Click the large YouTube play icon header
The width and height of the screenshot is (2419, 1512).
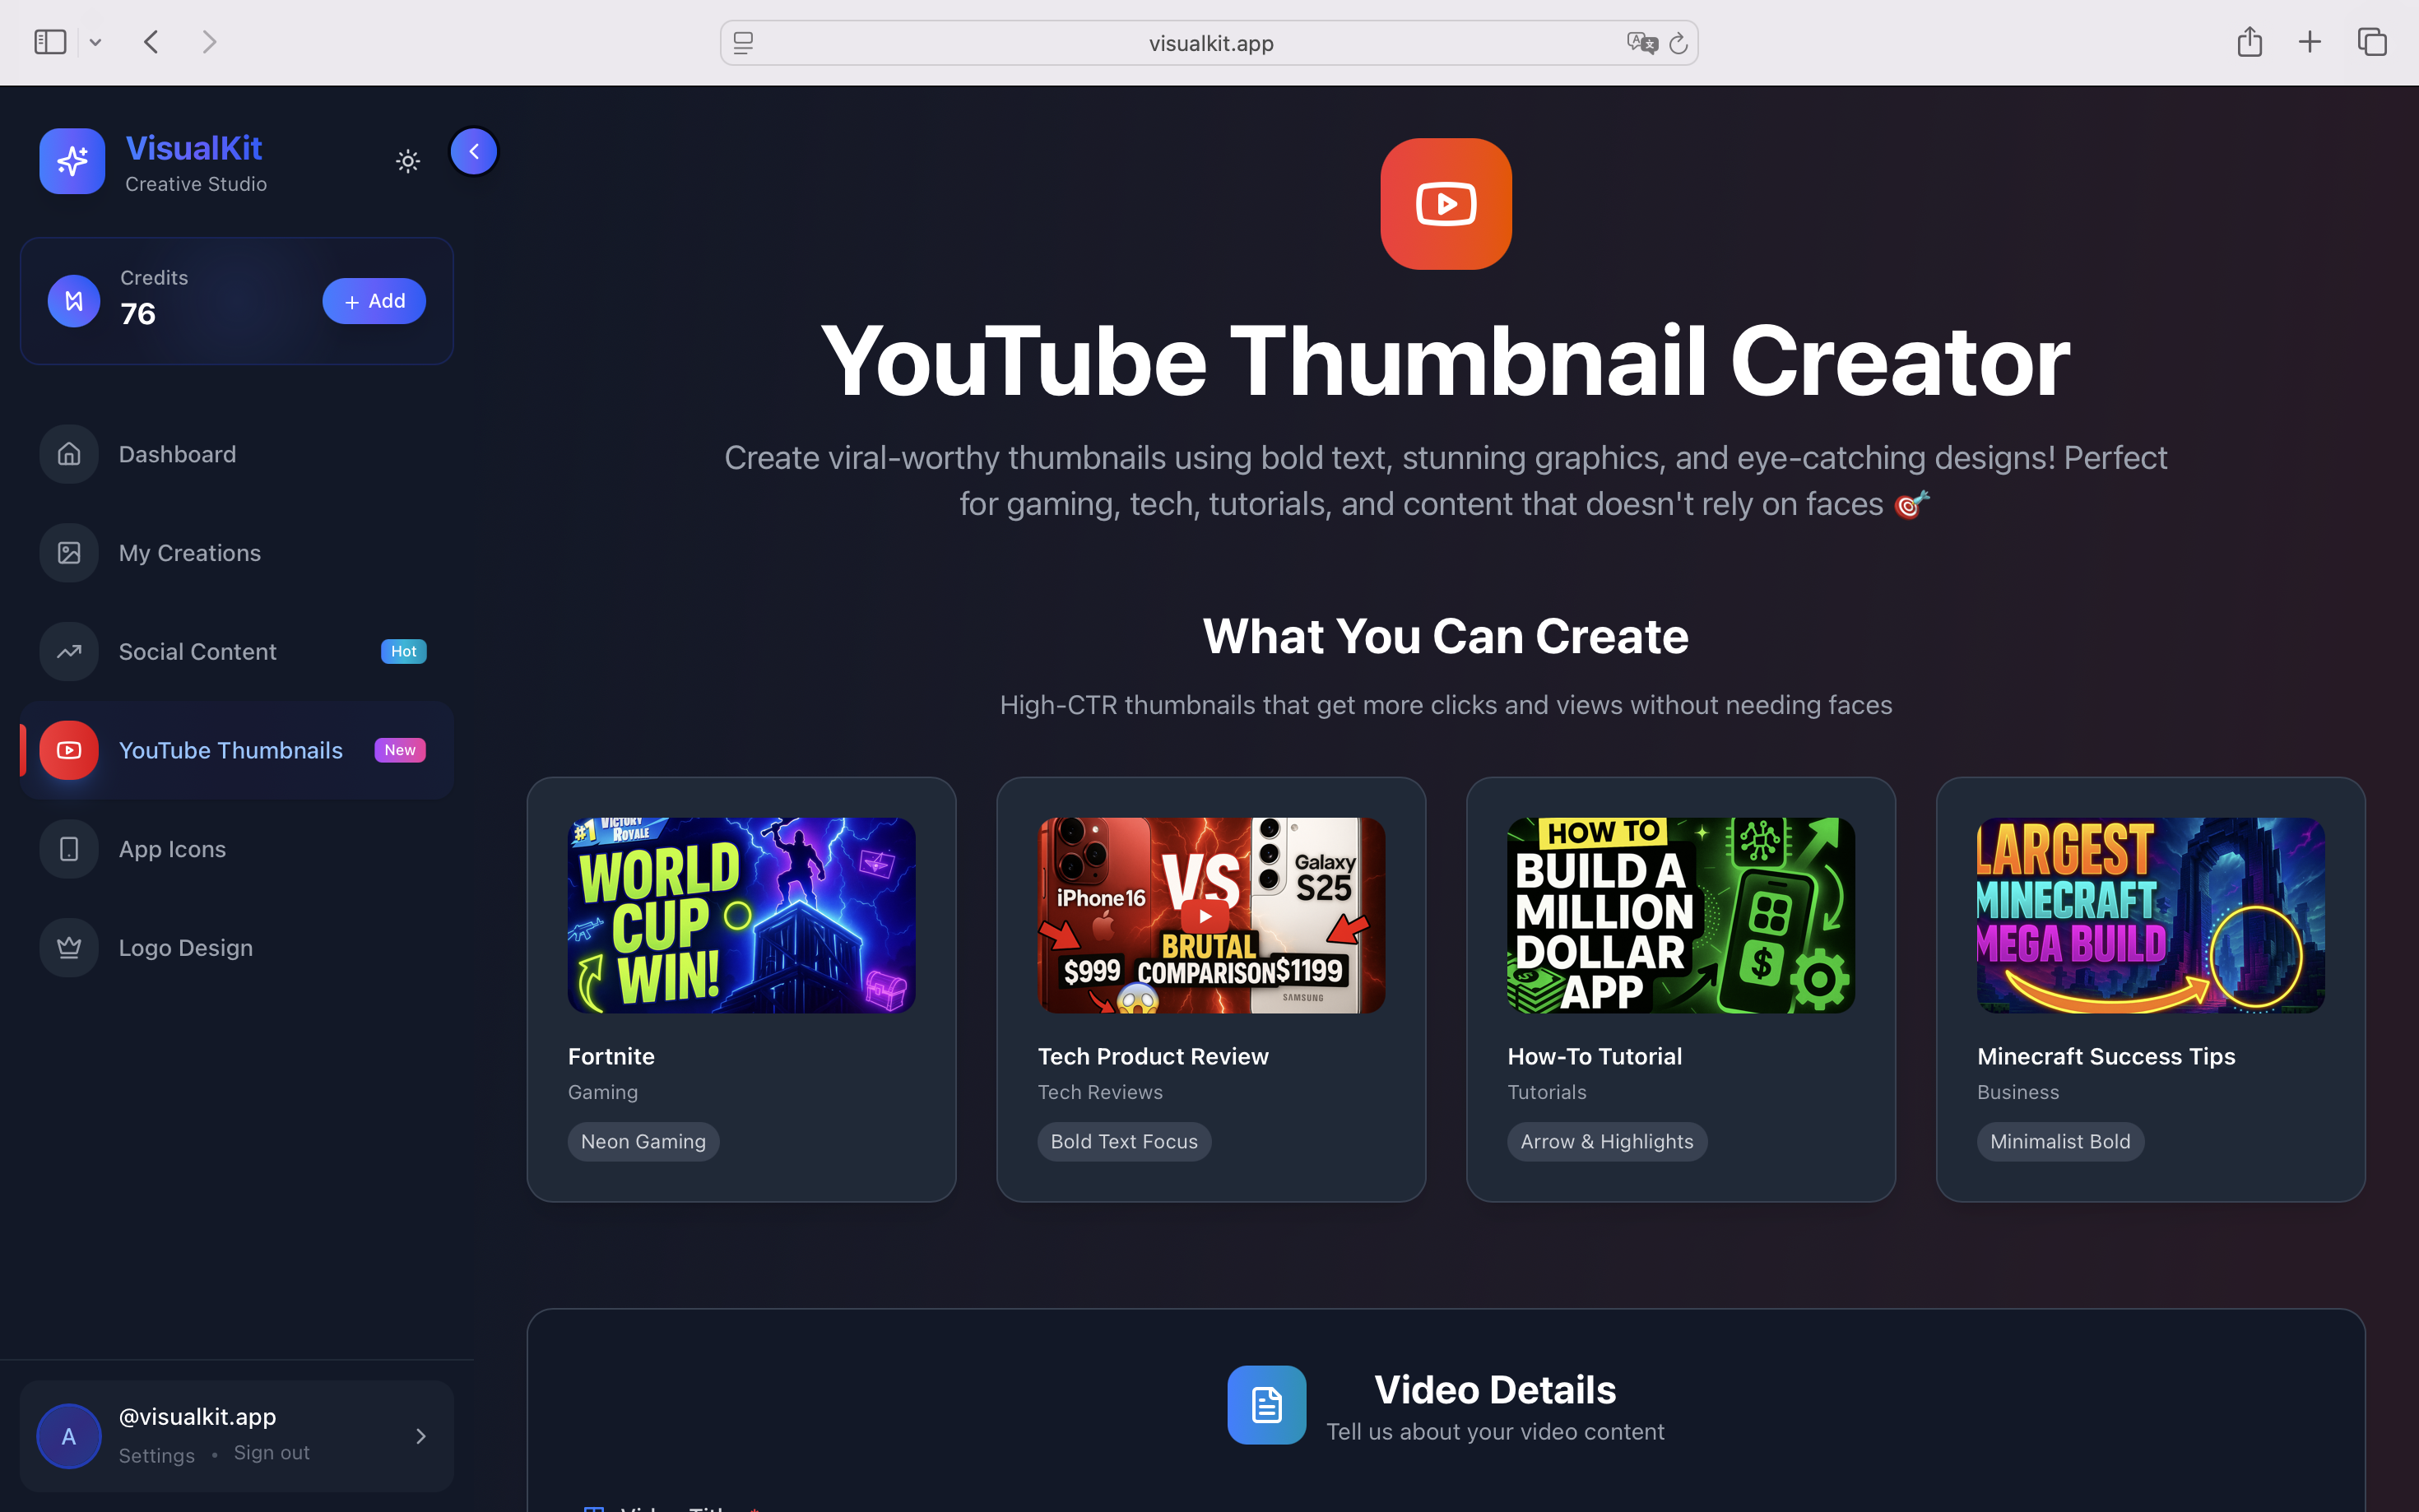click(1446, 204)
